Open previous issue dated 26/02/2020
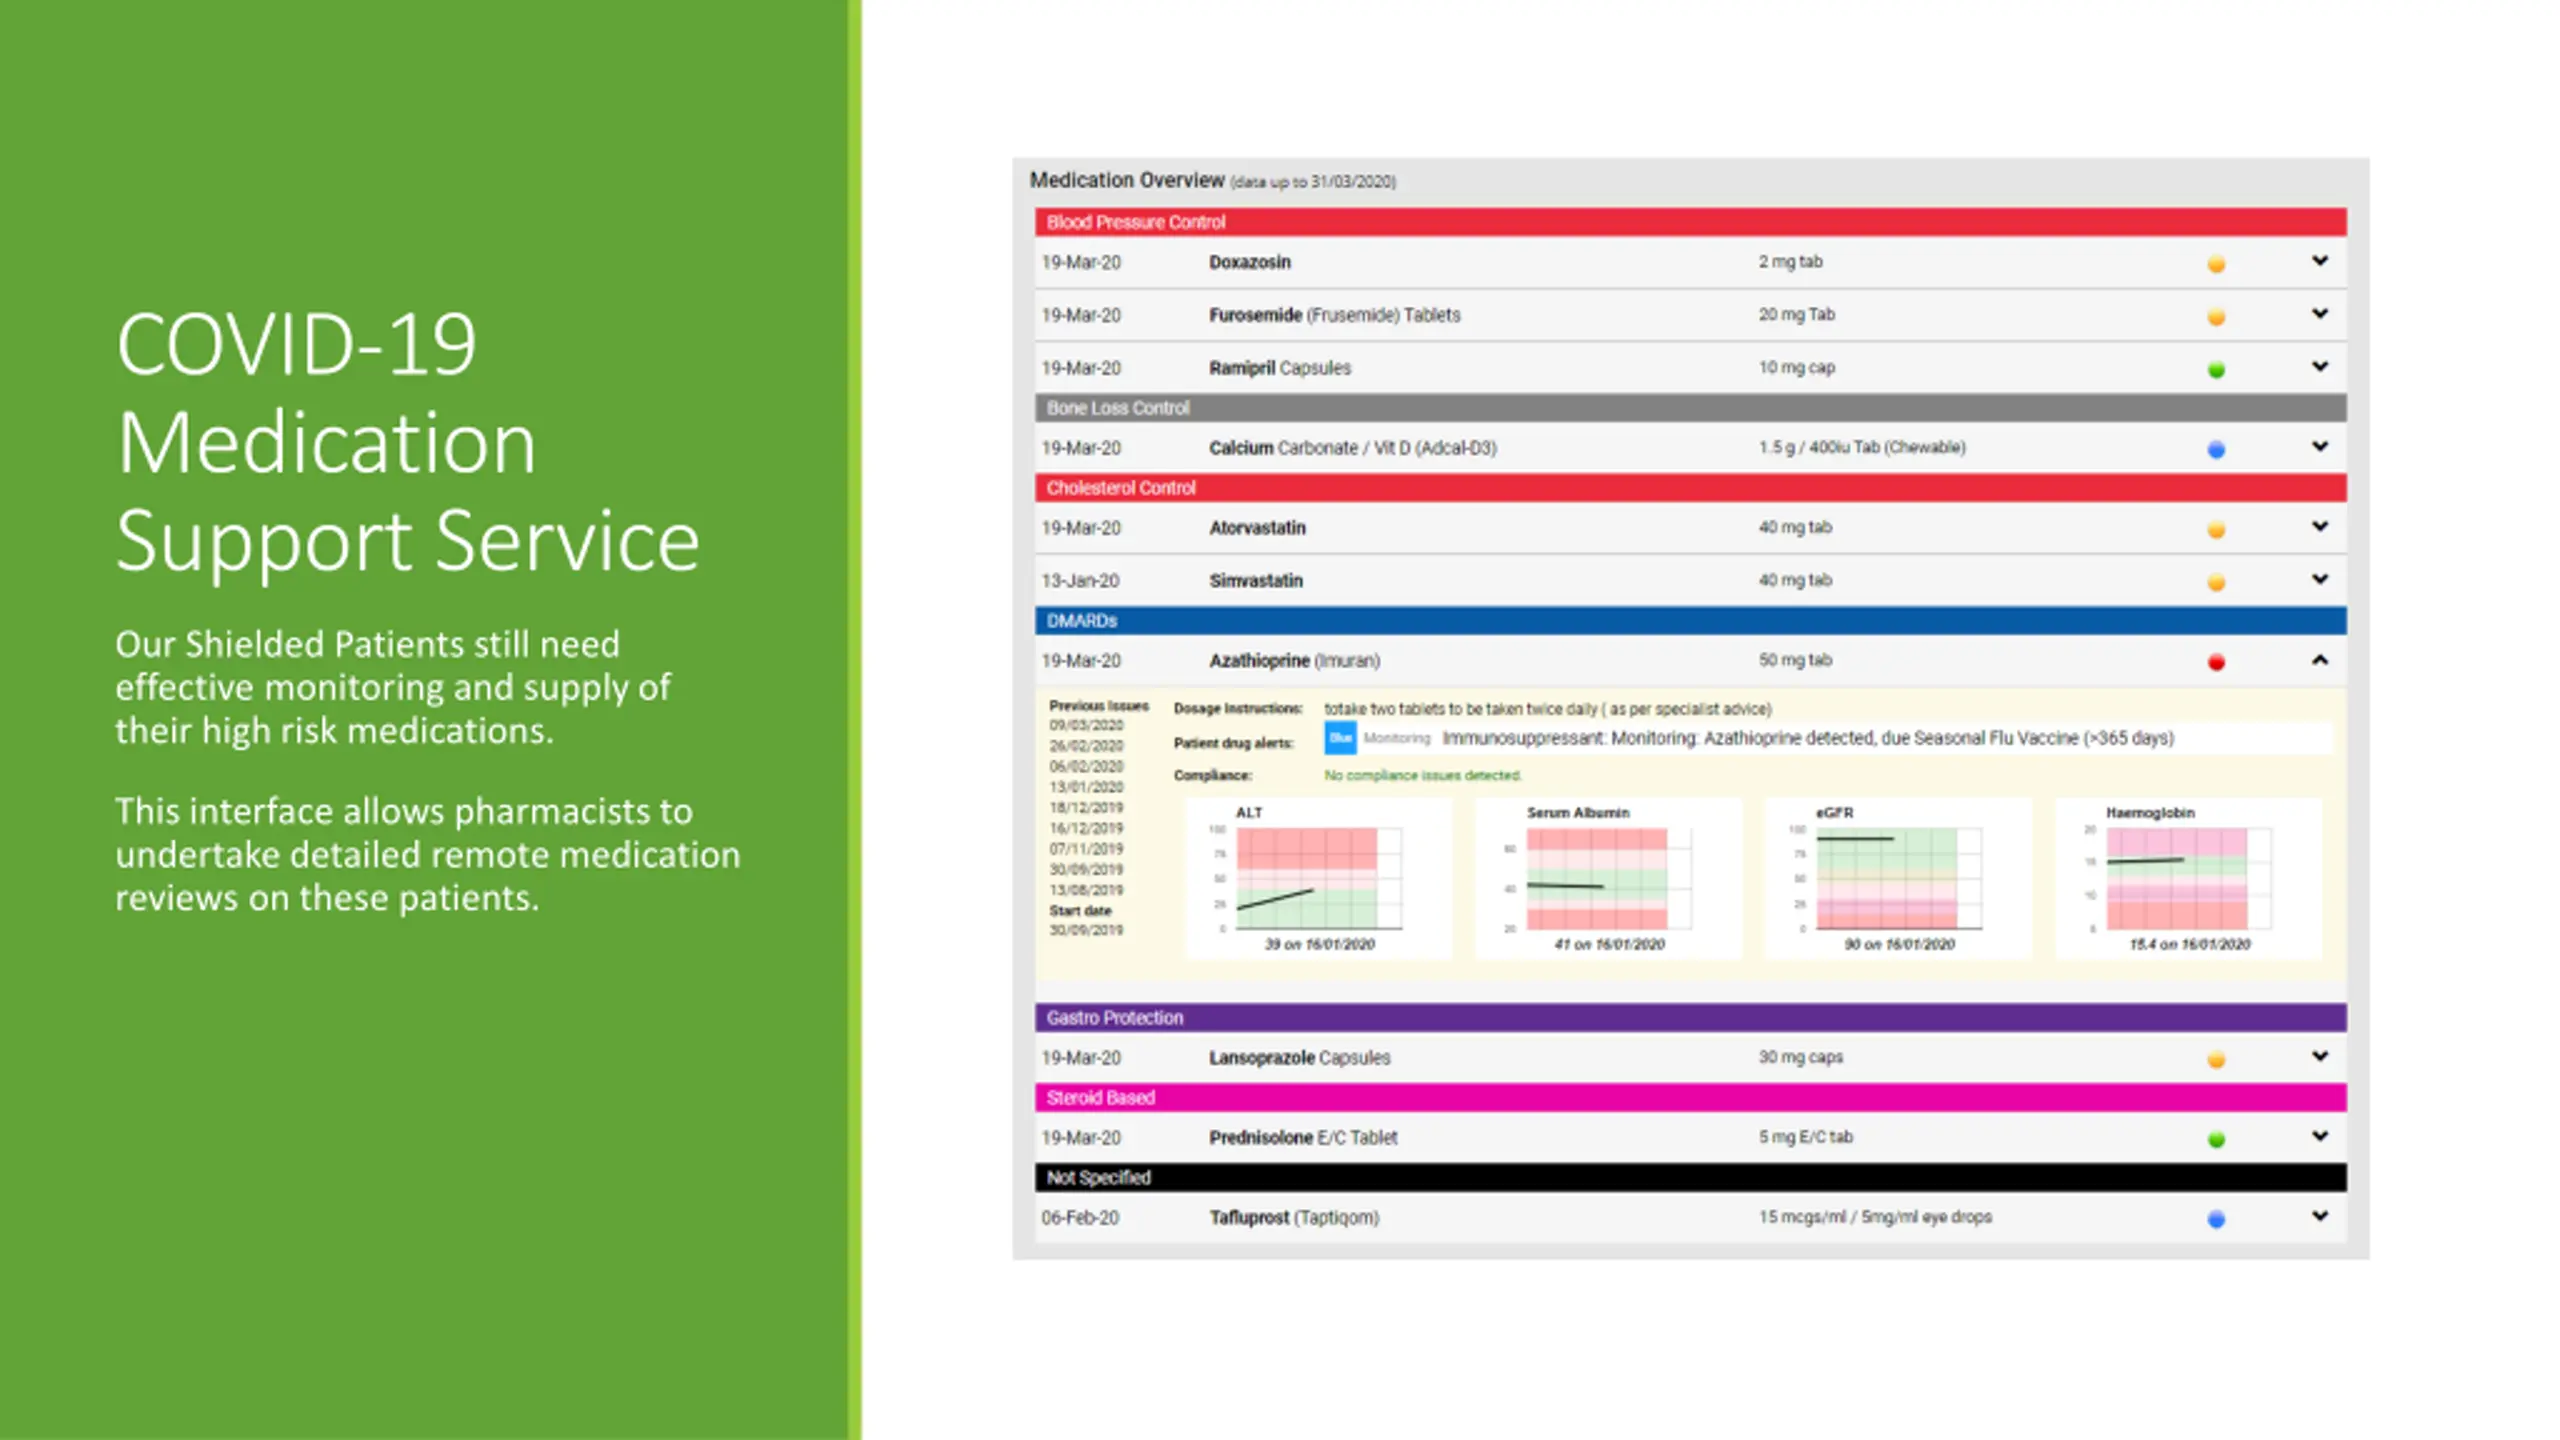This screenshot has height=1440, width=2560. click(1086, 746)
